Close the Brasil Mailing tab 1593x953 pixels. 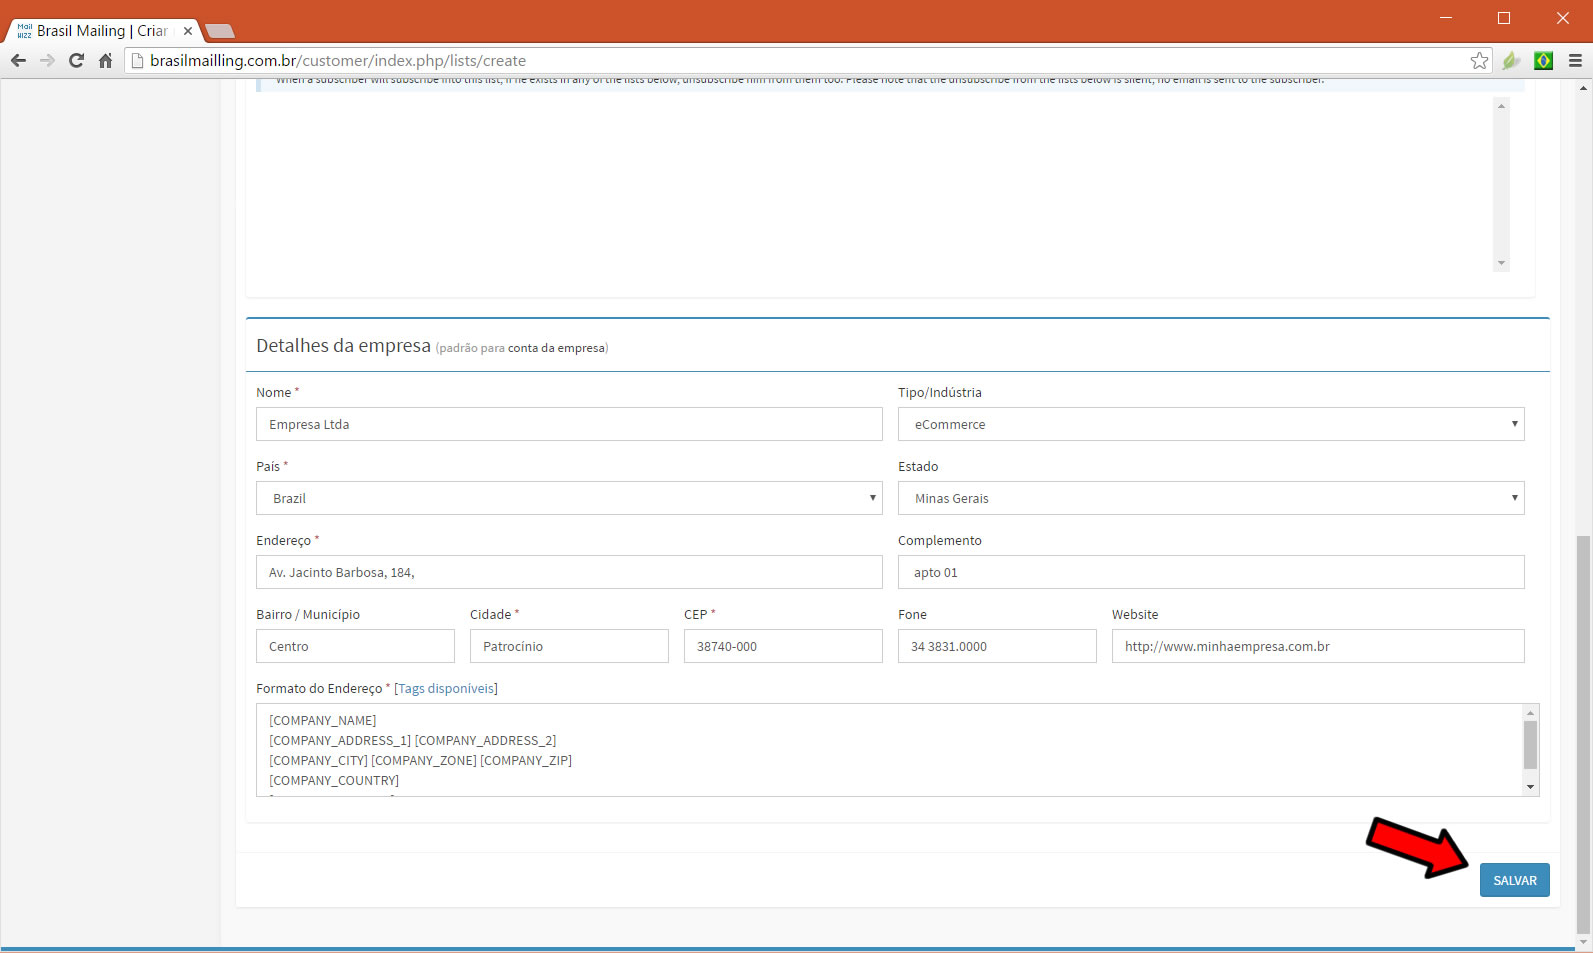point(187,31)
